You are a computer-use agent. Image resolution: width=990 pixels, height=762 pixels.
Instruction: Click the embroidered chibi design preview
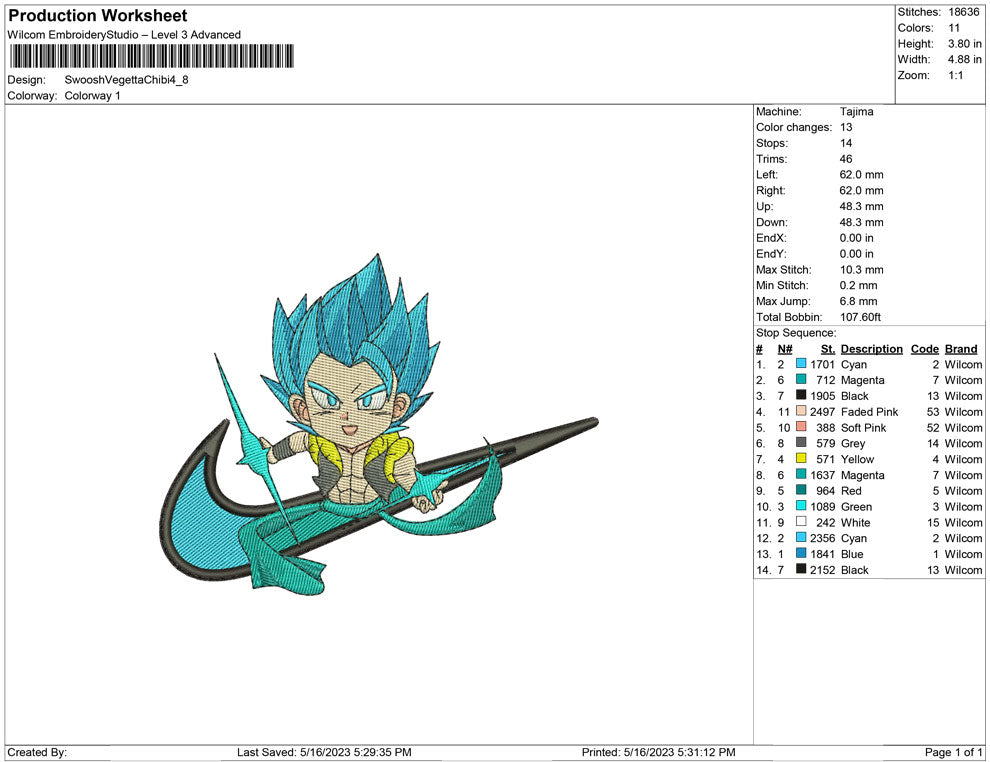pos(378,425)
